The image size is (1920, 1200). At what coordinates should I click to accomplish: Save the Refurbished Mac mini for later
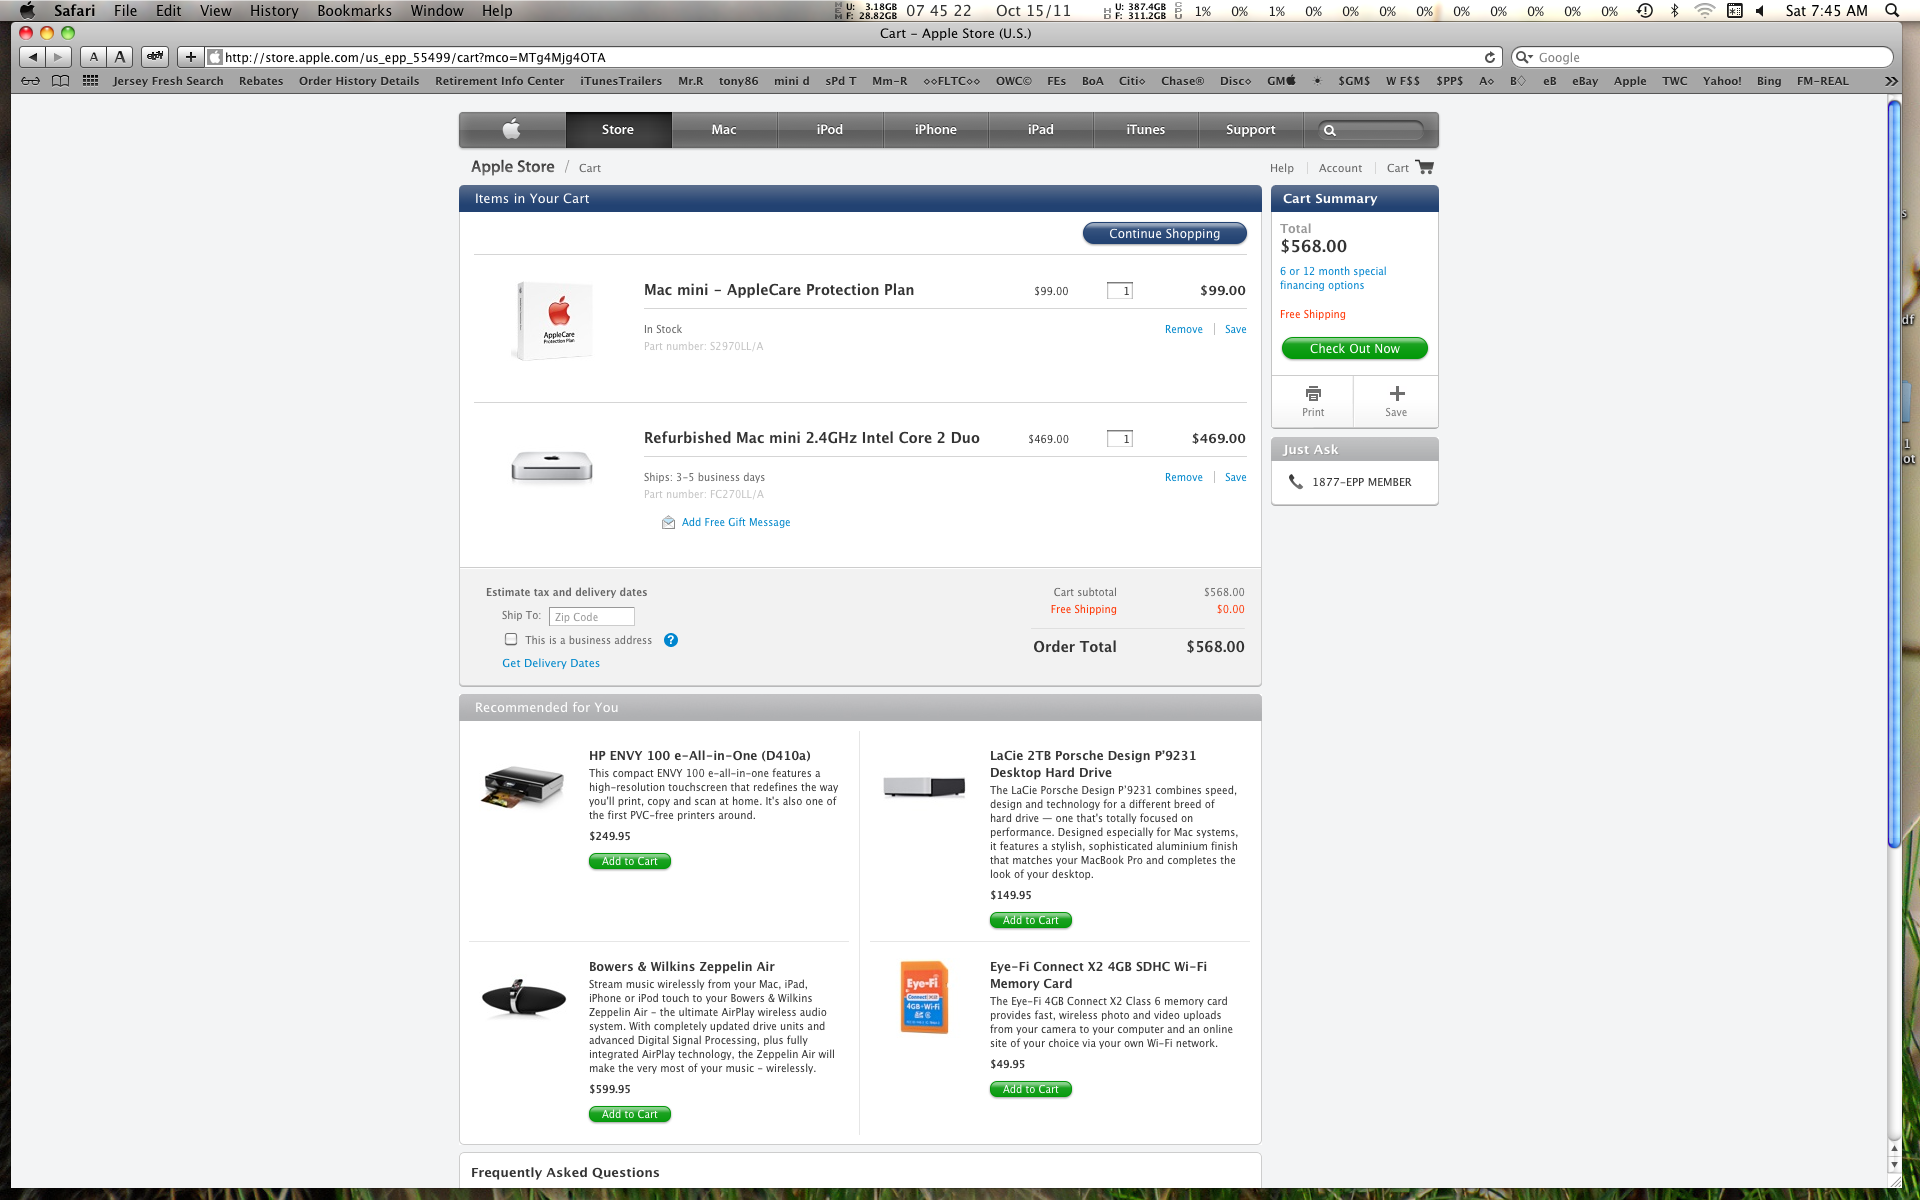pos(1236,478)
